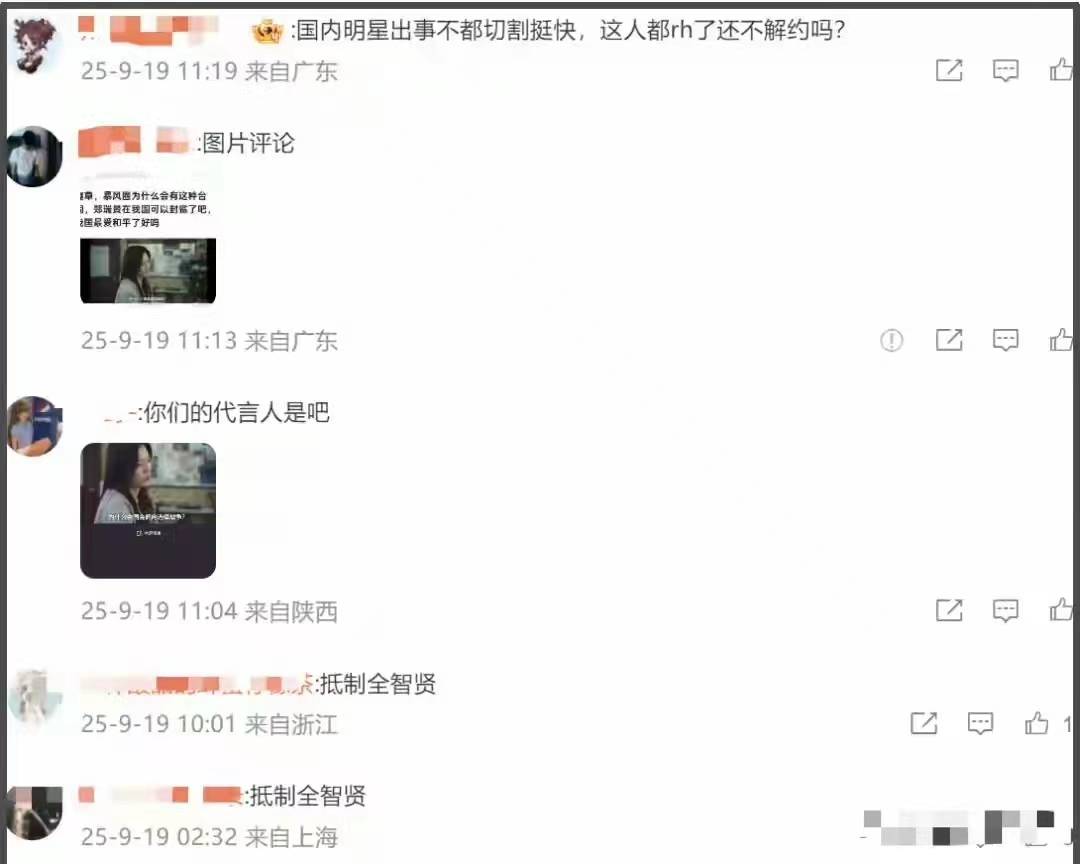Share the 你们的代言人是吧 comment

tap(948, 610)
